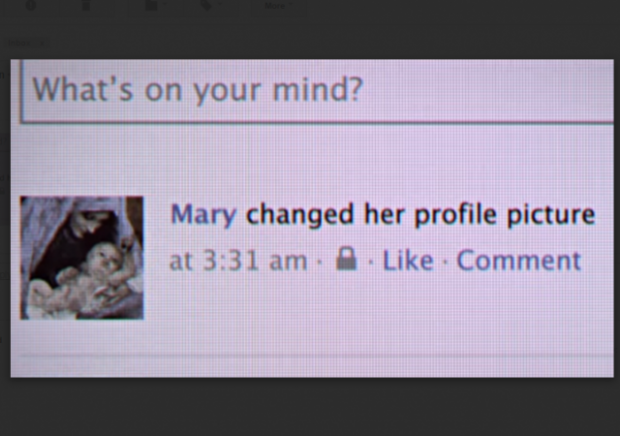Click the changed her profile picture text

[x=420, y=215]
